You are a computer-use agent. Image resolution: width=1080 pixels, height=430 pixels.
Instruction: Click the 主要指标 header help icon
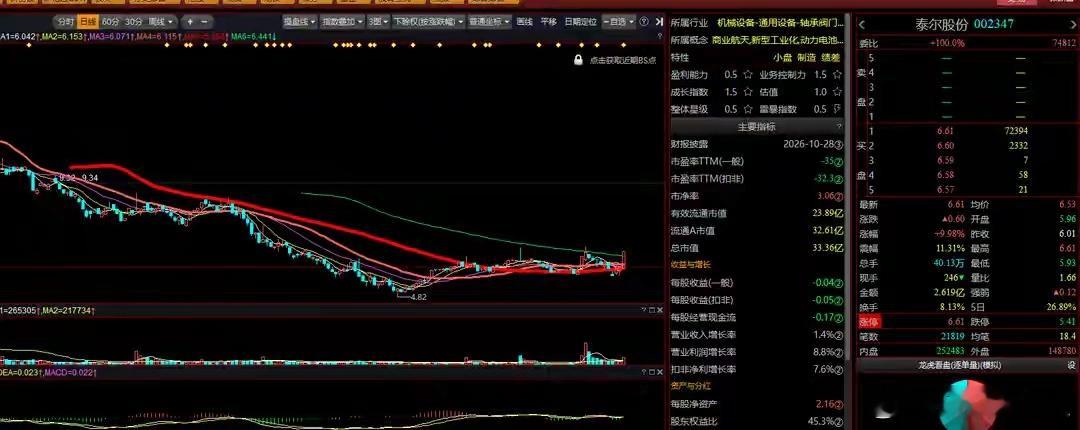838,127
